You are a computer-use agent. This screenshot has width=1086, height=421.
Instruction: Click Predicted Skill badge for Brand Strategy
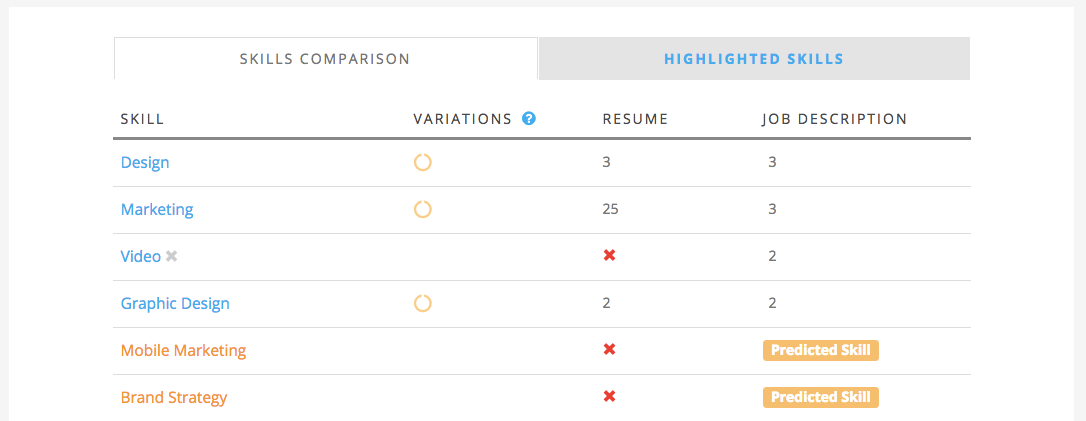tap(821, 397)
